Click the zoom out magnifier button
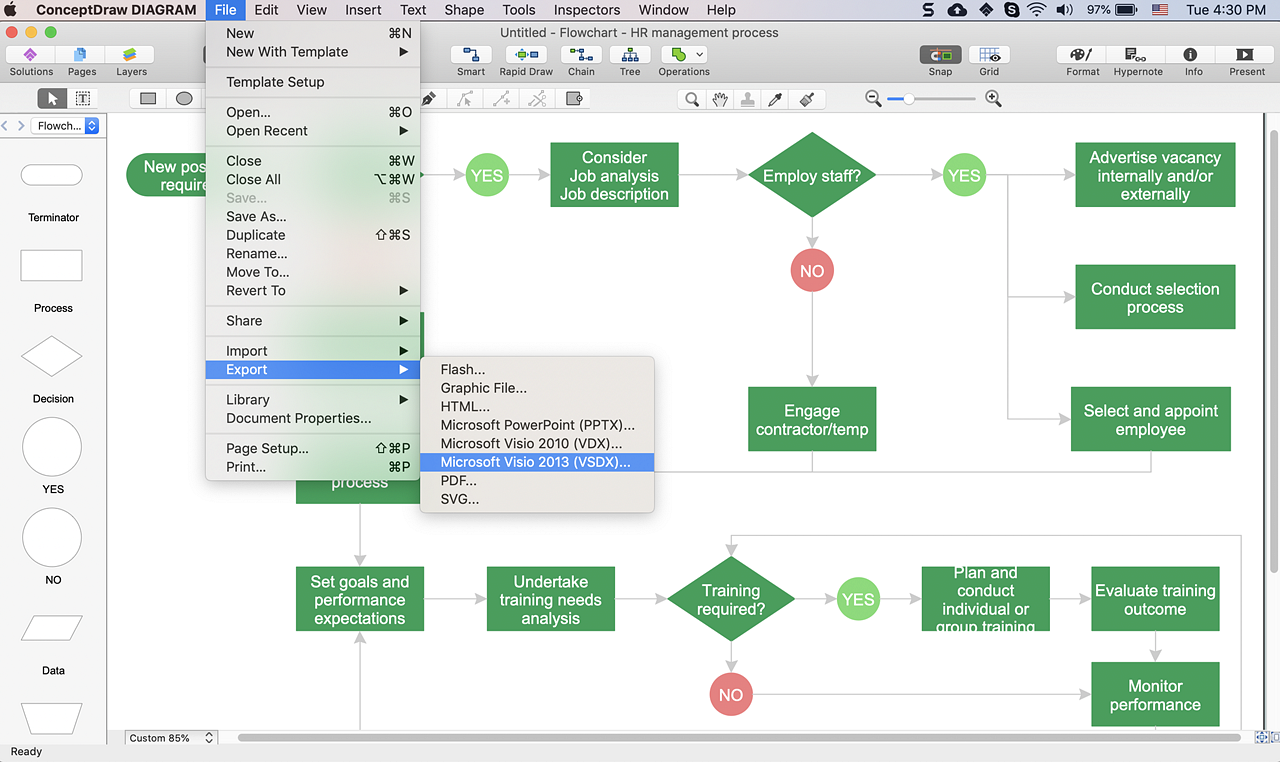 tap(873, 99)
